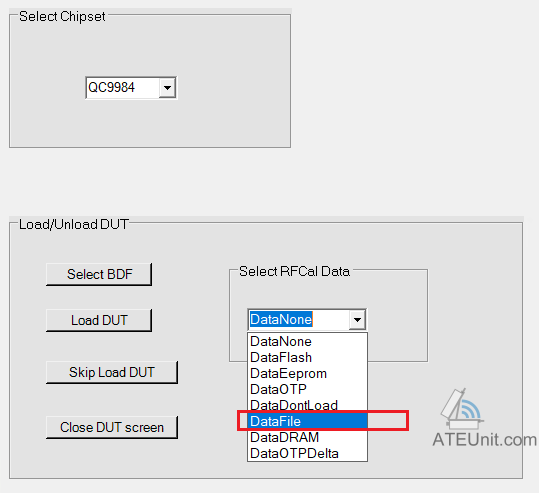Click the QC9984 chipset combo box field
The height and width of the screenshot is (493, 539).
[x=131, y=88]
